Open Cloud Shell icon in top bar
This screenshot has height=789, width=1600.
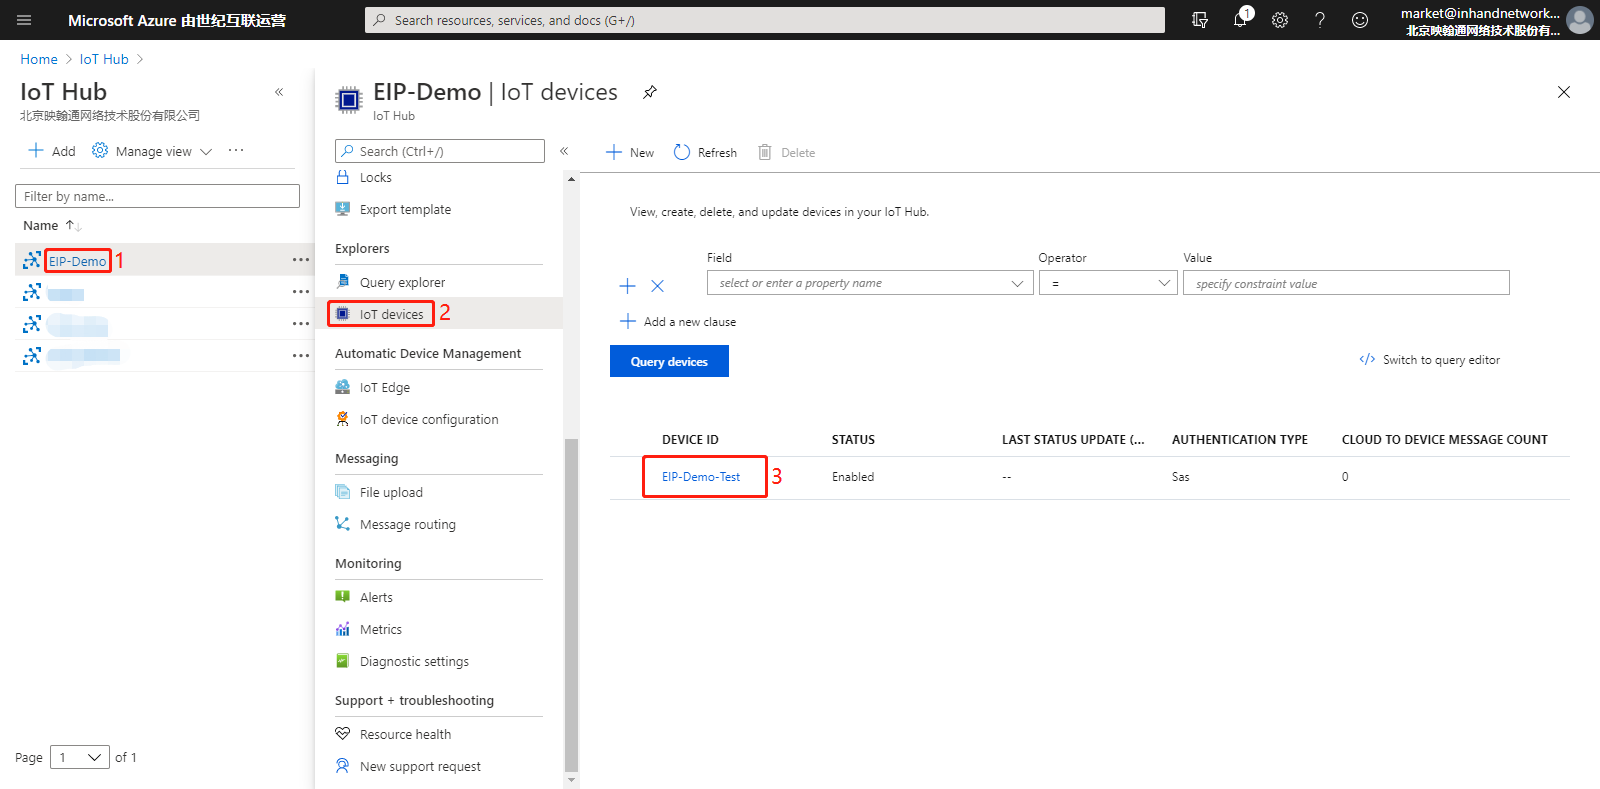[x=1200, y=20]
